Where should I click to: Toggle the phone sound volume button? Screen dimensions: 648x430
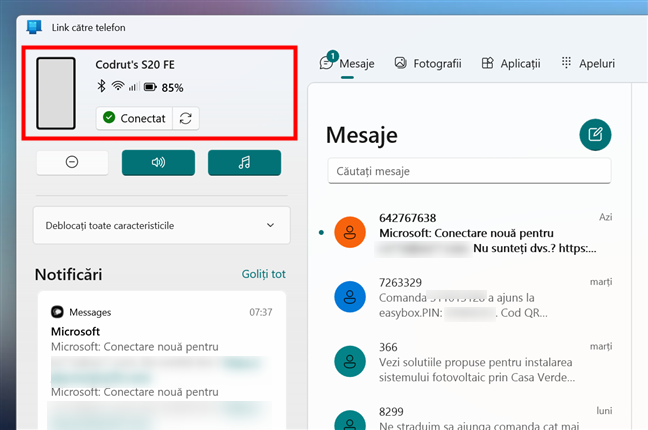[158, 162]
